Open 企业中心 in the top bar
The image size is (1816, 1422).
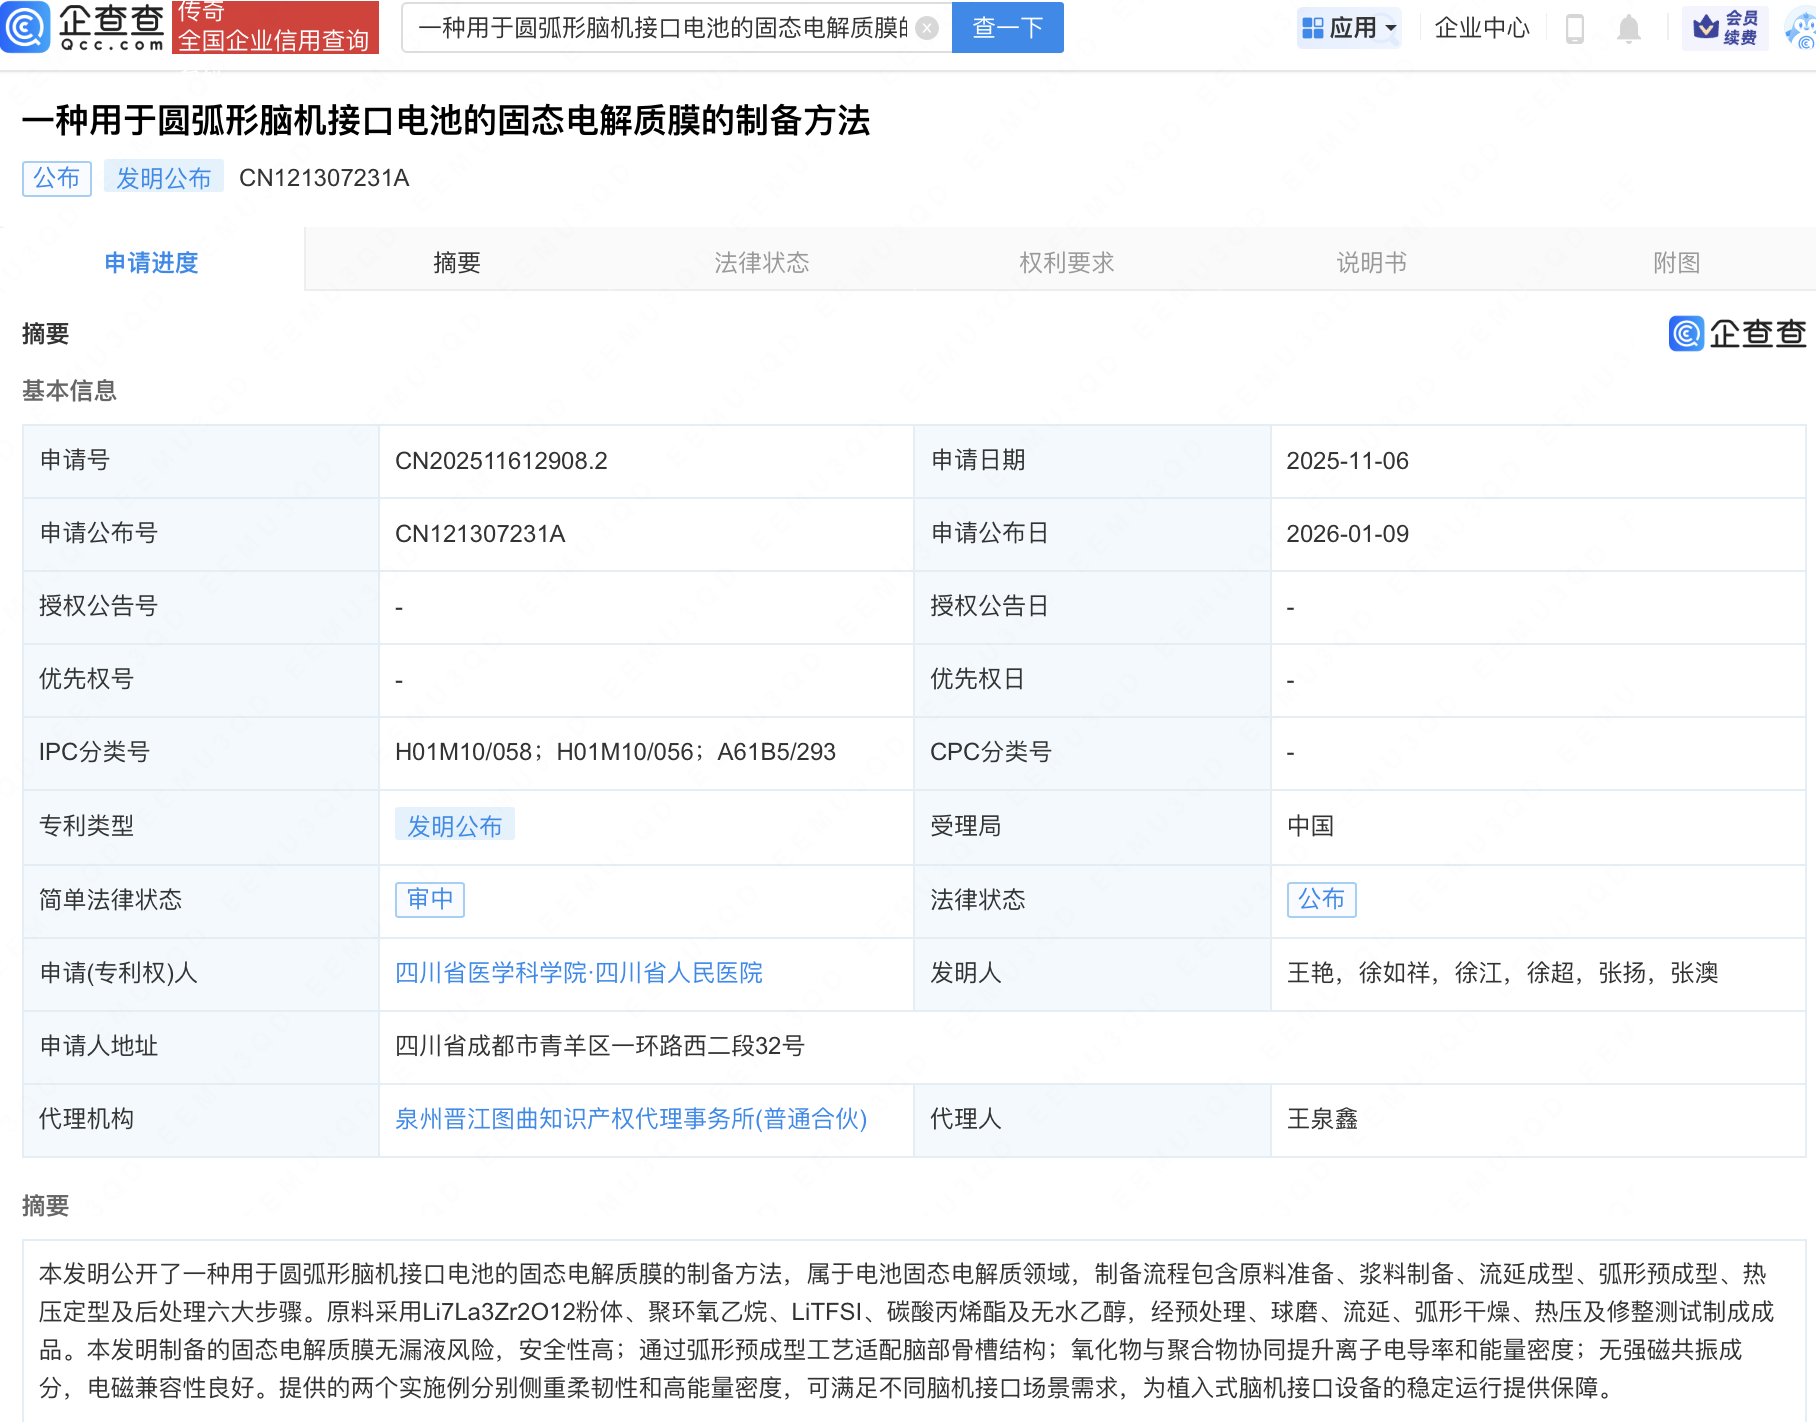tap(1481, 28)
